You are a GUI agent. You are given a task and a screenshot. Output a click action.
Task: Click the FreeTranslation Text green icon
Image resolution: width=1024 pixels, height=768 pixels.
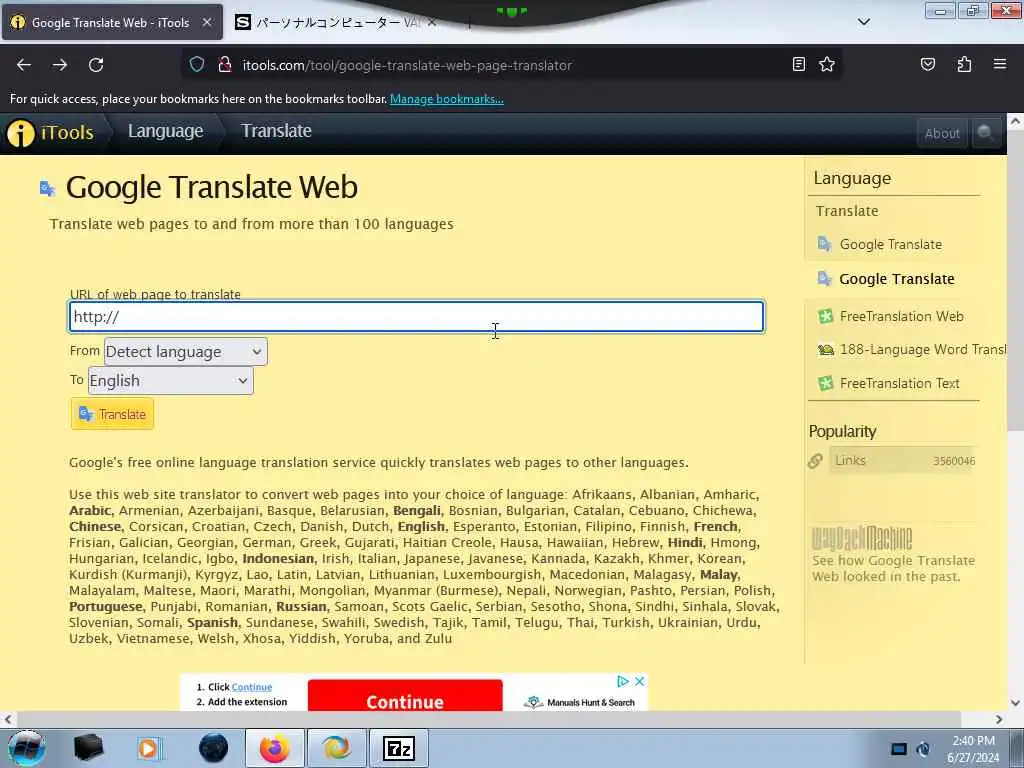[x=825, y=383]
